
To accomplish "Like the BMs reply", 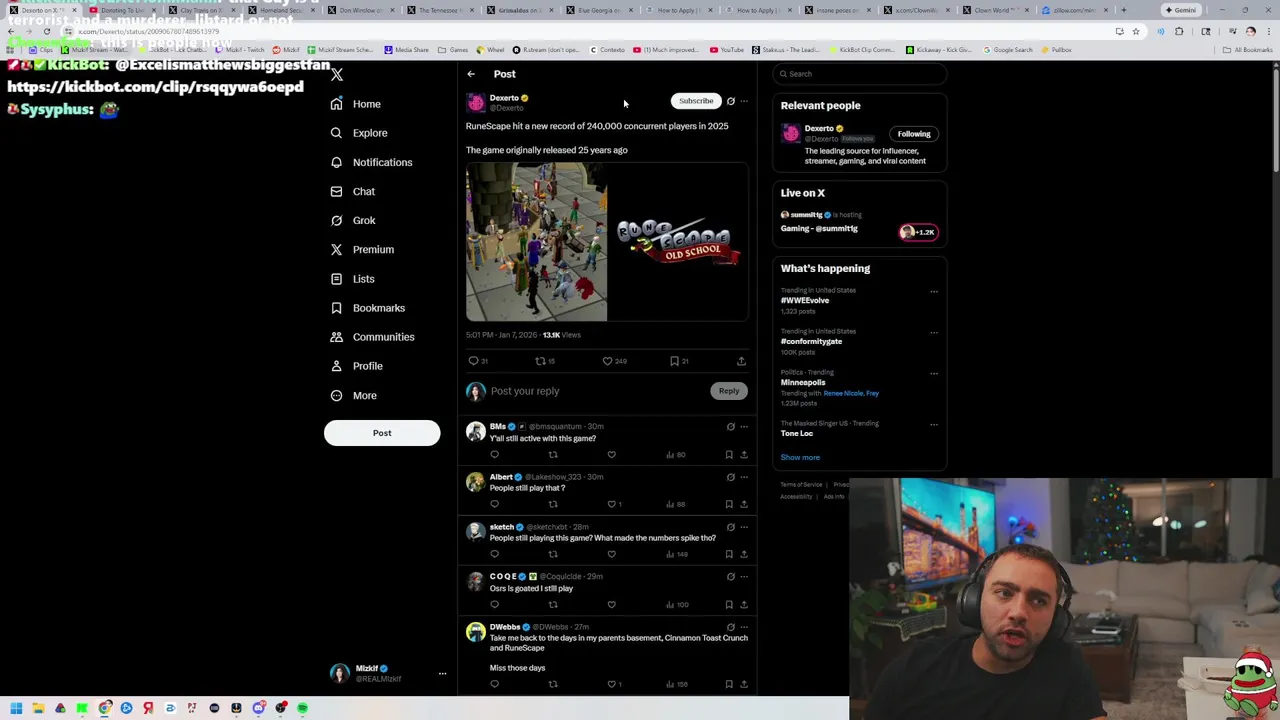I will coord(611,455).
